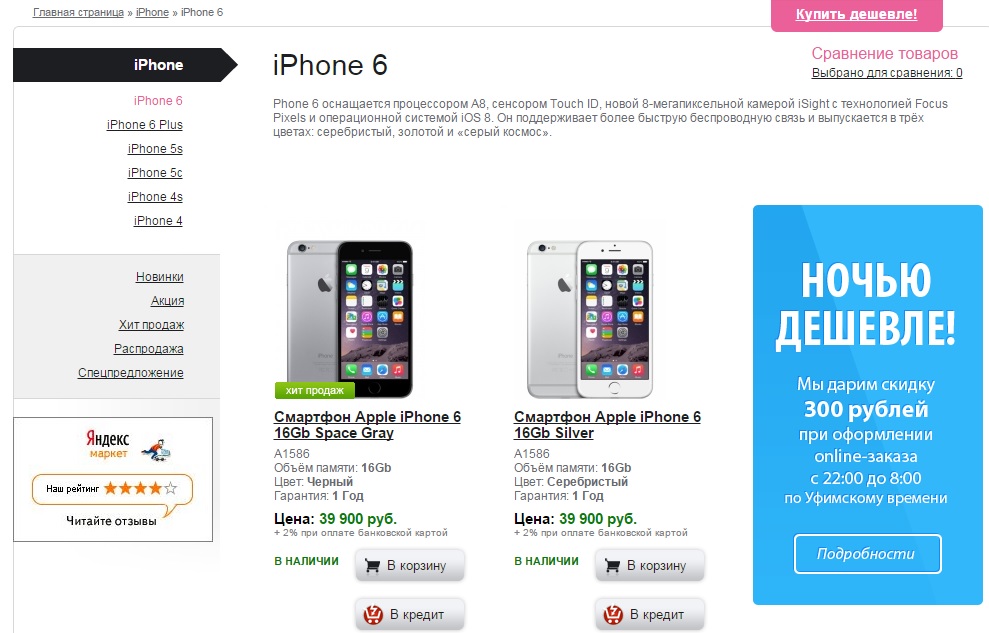The image size is (989, 633).
Task: Open the Распродажа link
Action: pyautogui.click(x=149, y=349)
